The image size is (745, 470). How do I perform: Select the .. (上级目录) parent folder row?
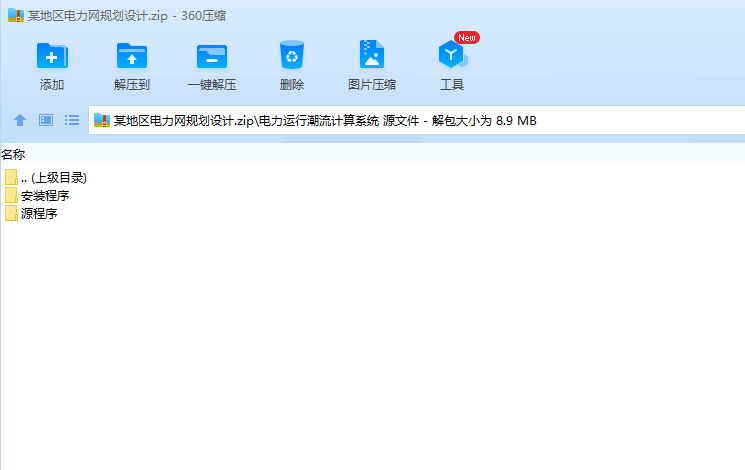pos(46,177)
